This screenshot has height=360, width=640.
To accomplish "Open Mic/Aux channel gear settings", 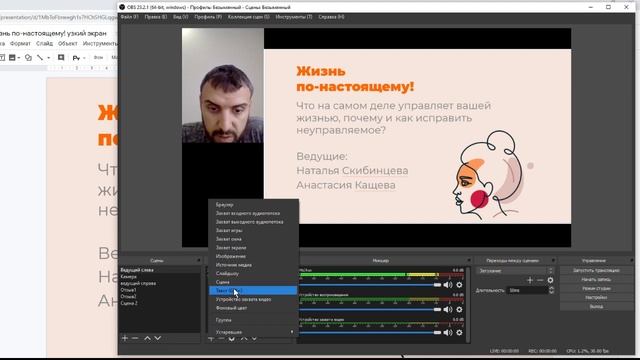I will [x=459, y=285].
